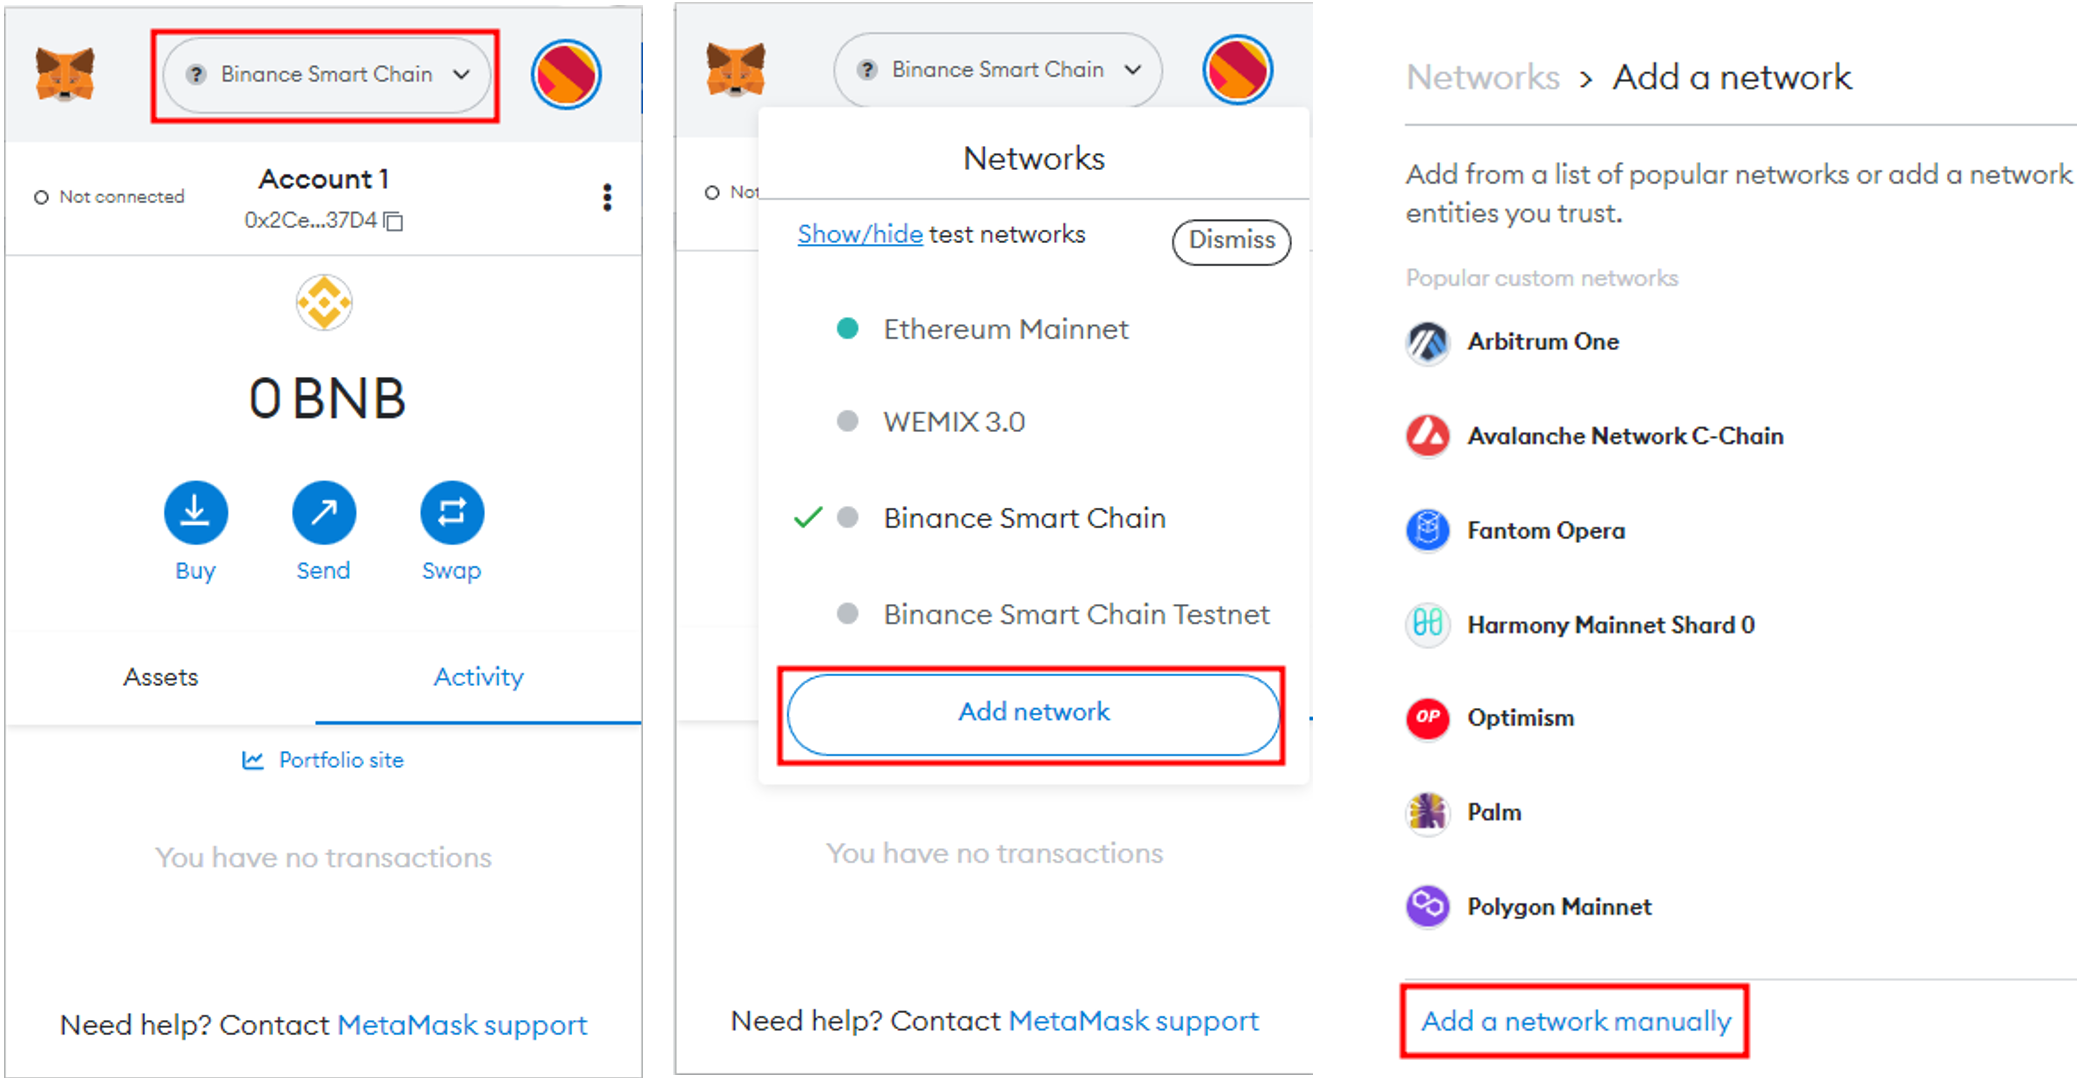Click the Buy download-arrow icon
2079x1078 pixels.
click(x=195, y=513)
